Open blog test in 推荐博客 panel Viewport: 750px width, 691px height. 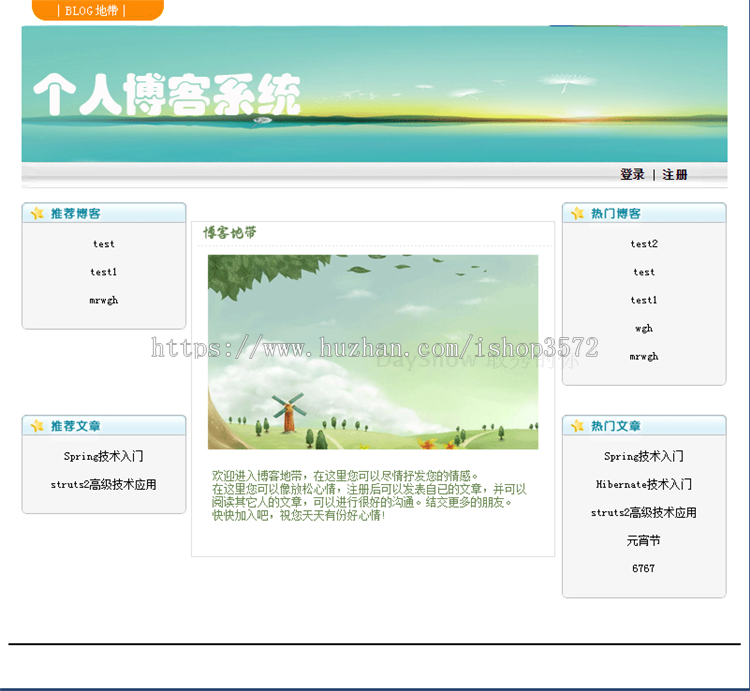(x=104, y=244)
